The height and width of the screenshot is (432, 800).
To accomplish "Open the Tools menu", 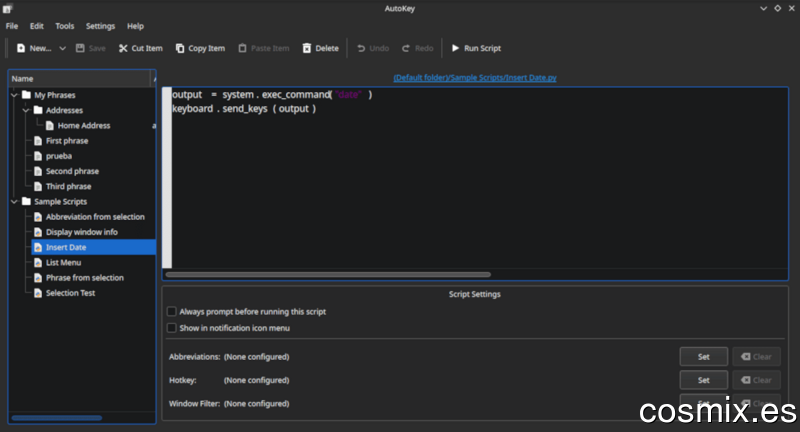I will pos(65,26).
